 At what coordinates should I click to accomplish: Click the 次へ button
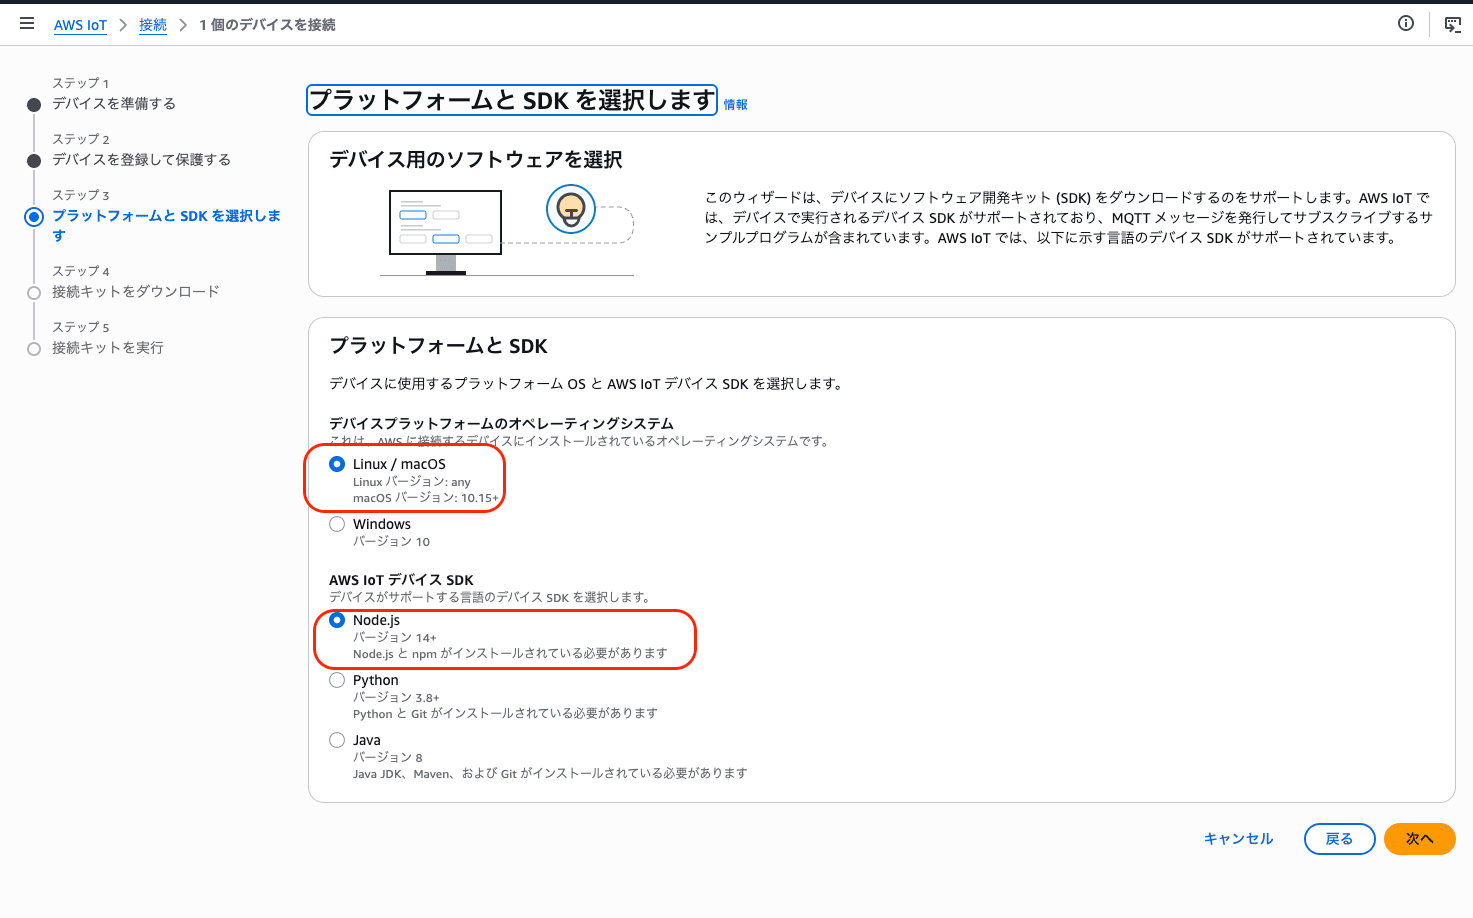tap(1420, 839)
